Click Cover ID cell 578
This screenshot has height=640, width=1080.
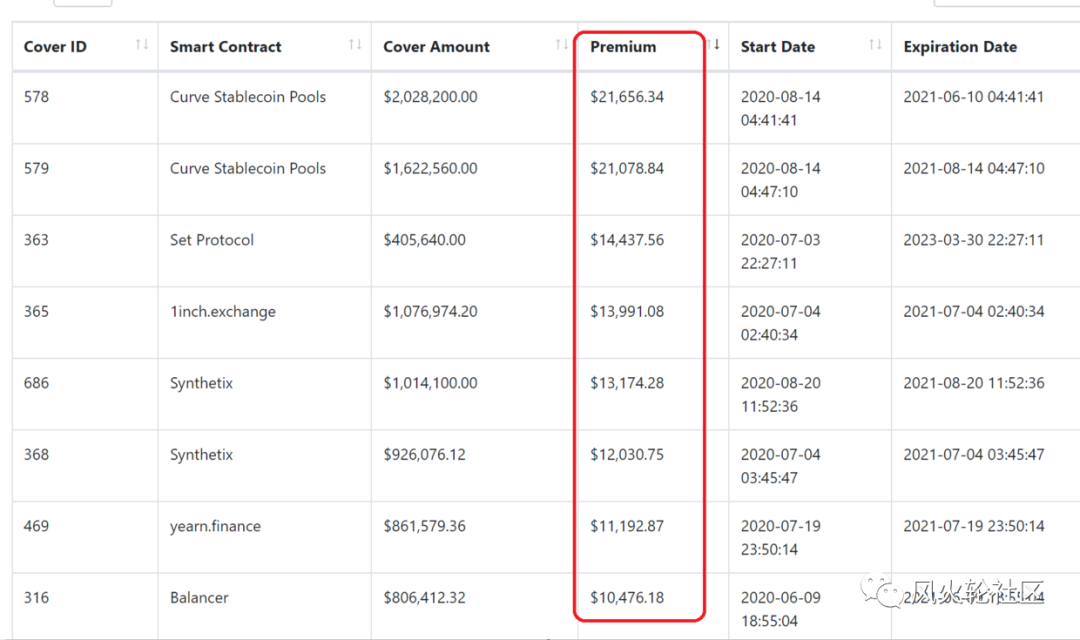[37, 97]
